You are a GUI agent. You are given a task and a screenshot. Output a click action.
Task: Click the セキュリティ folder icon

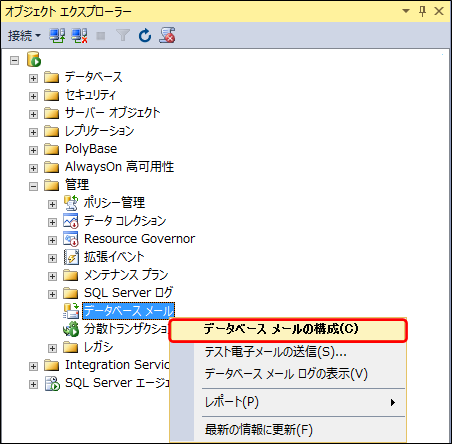click(x=52, y=95)
